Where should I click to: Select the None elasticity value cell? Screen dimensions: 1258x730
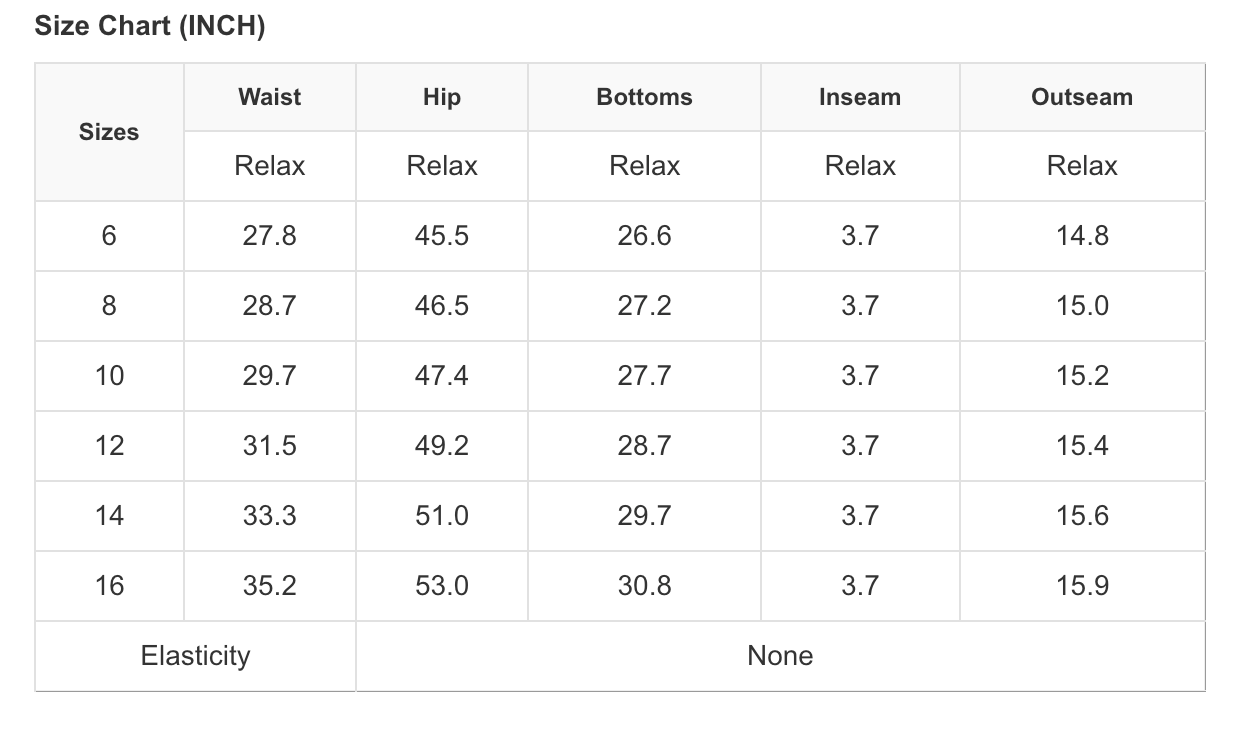click(x=780, y=656)
